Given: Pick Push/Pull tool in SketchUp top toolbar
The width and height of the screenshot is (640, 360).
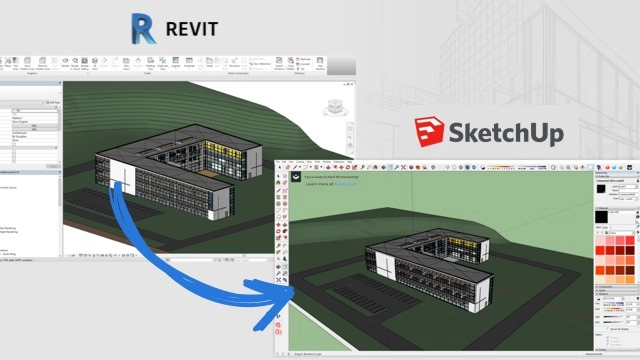Looking at the screenshot, I should (328, 167).
